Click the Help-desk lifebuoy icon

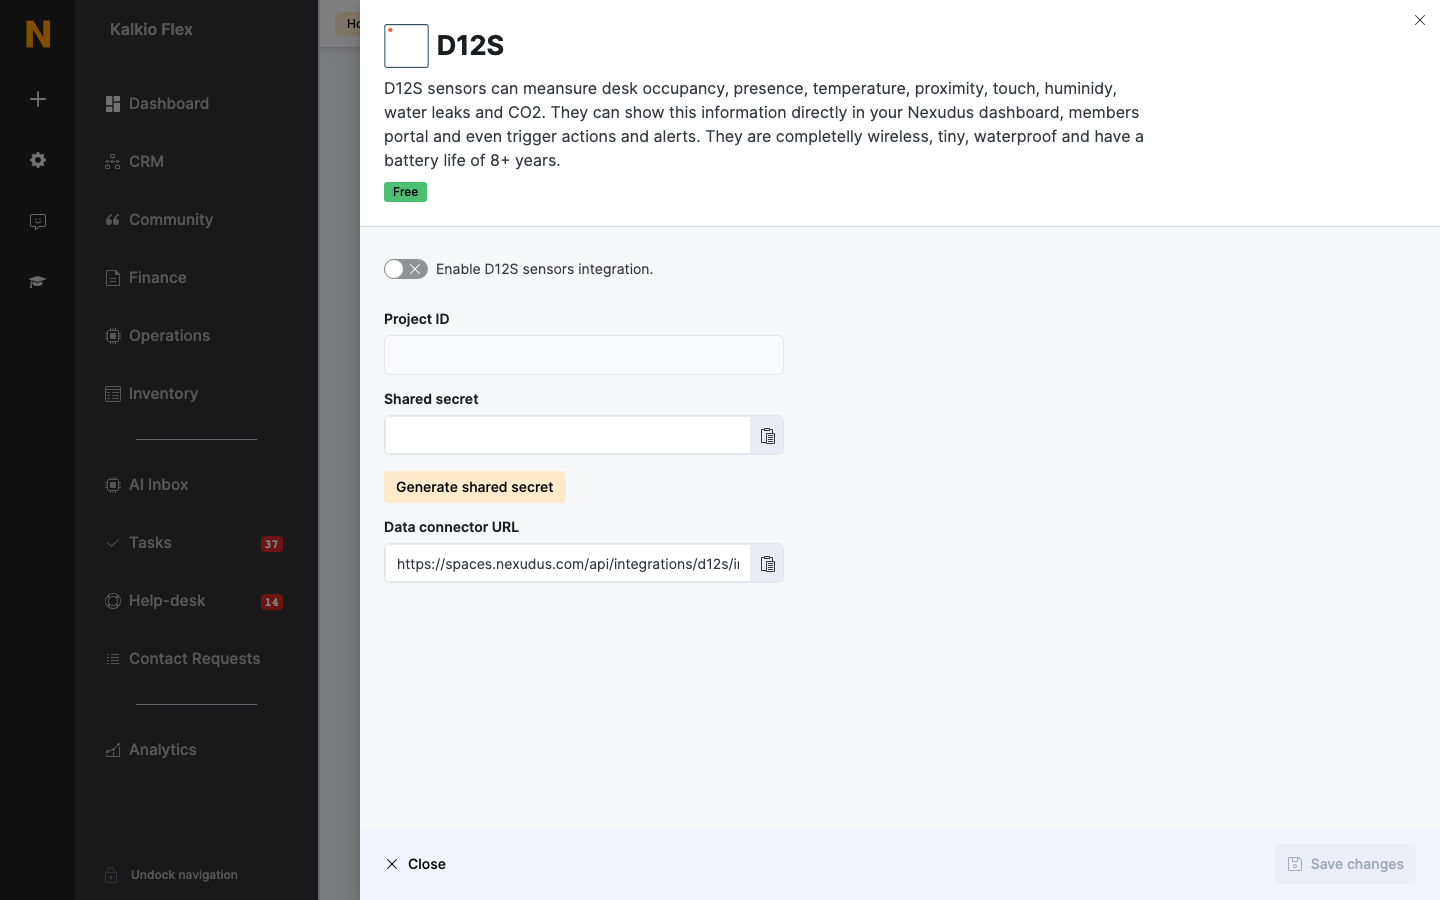(x=113, y=601)
